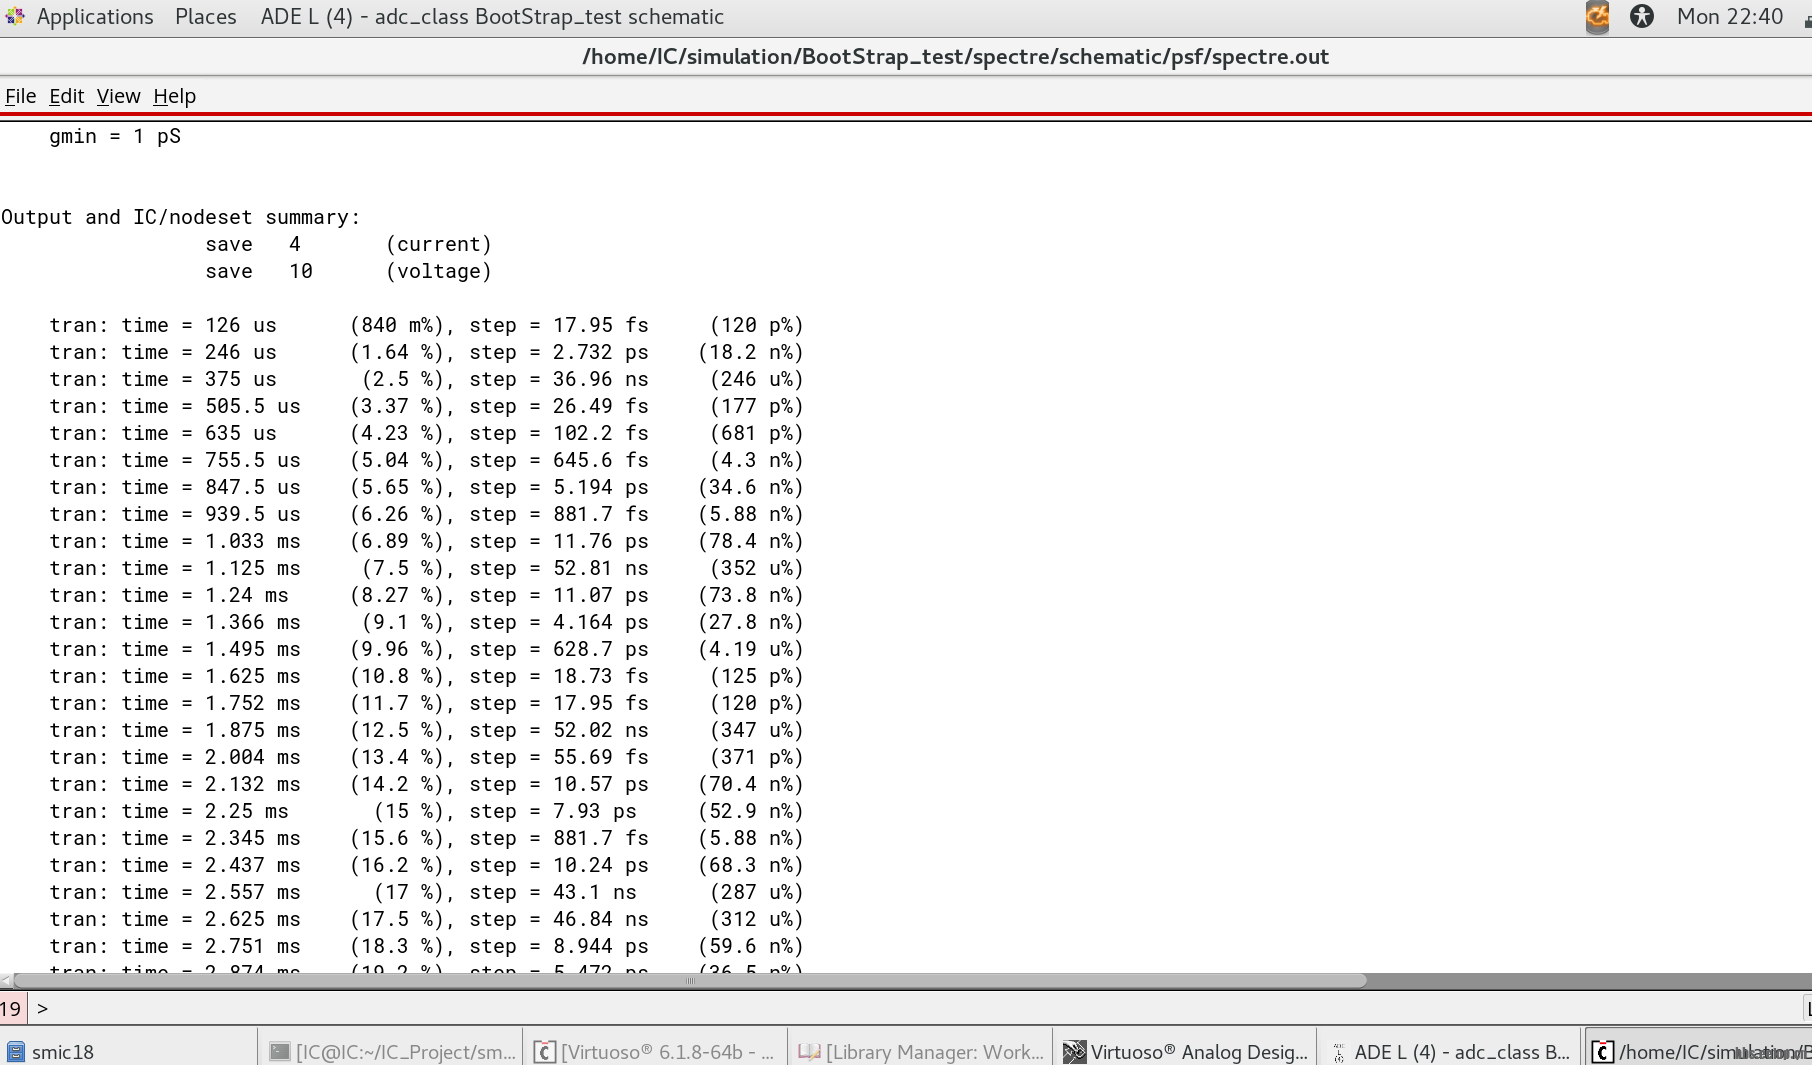The image size is (1812, 1065).
Task: Click the horizontal scrollbar under the log
Action: [690, 981]
